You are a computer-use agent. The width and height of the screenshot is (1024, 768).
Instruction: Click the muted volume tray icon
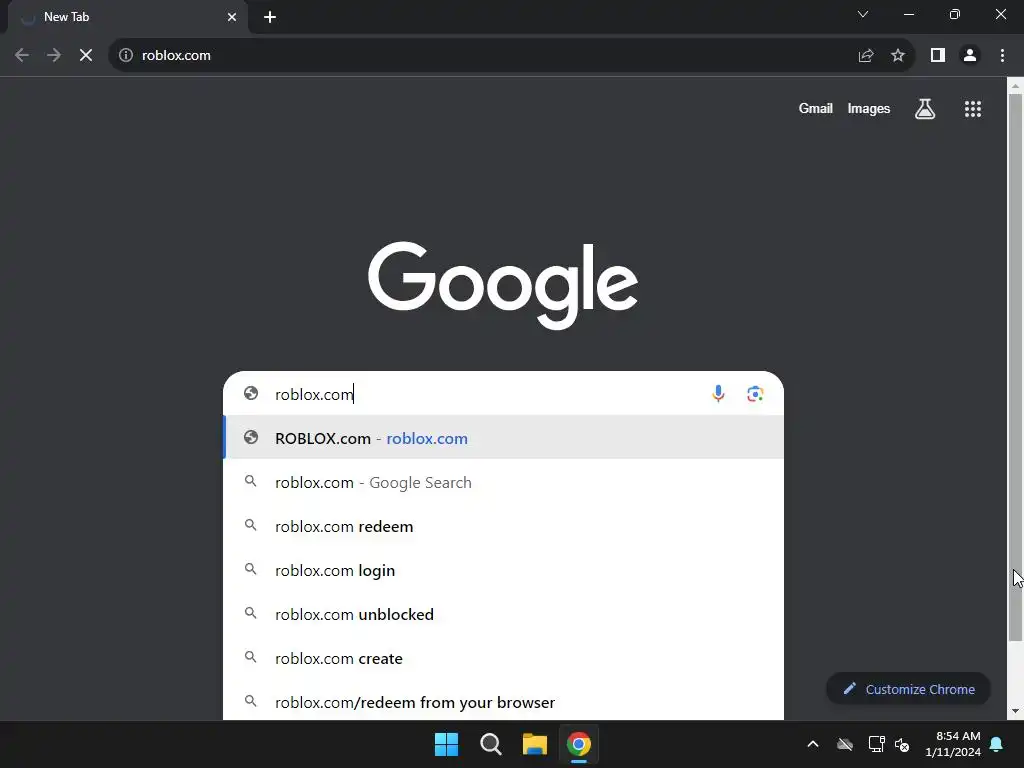click(903, 744)
